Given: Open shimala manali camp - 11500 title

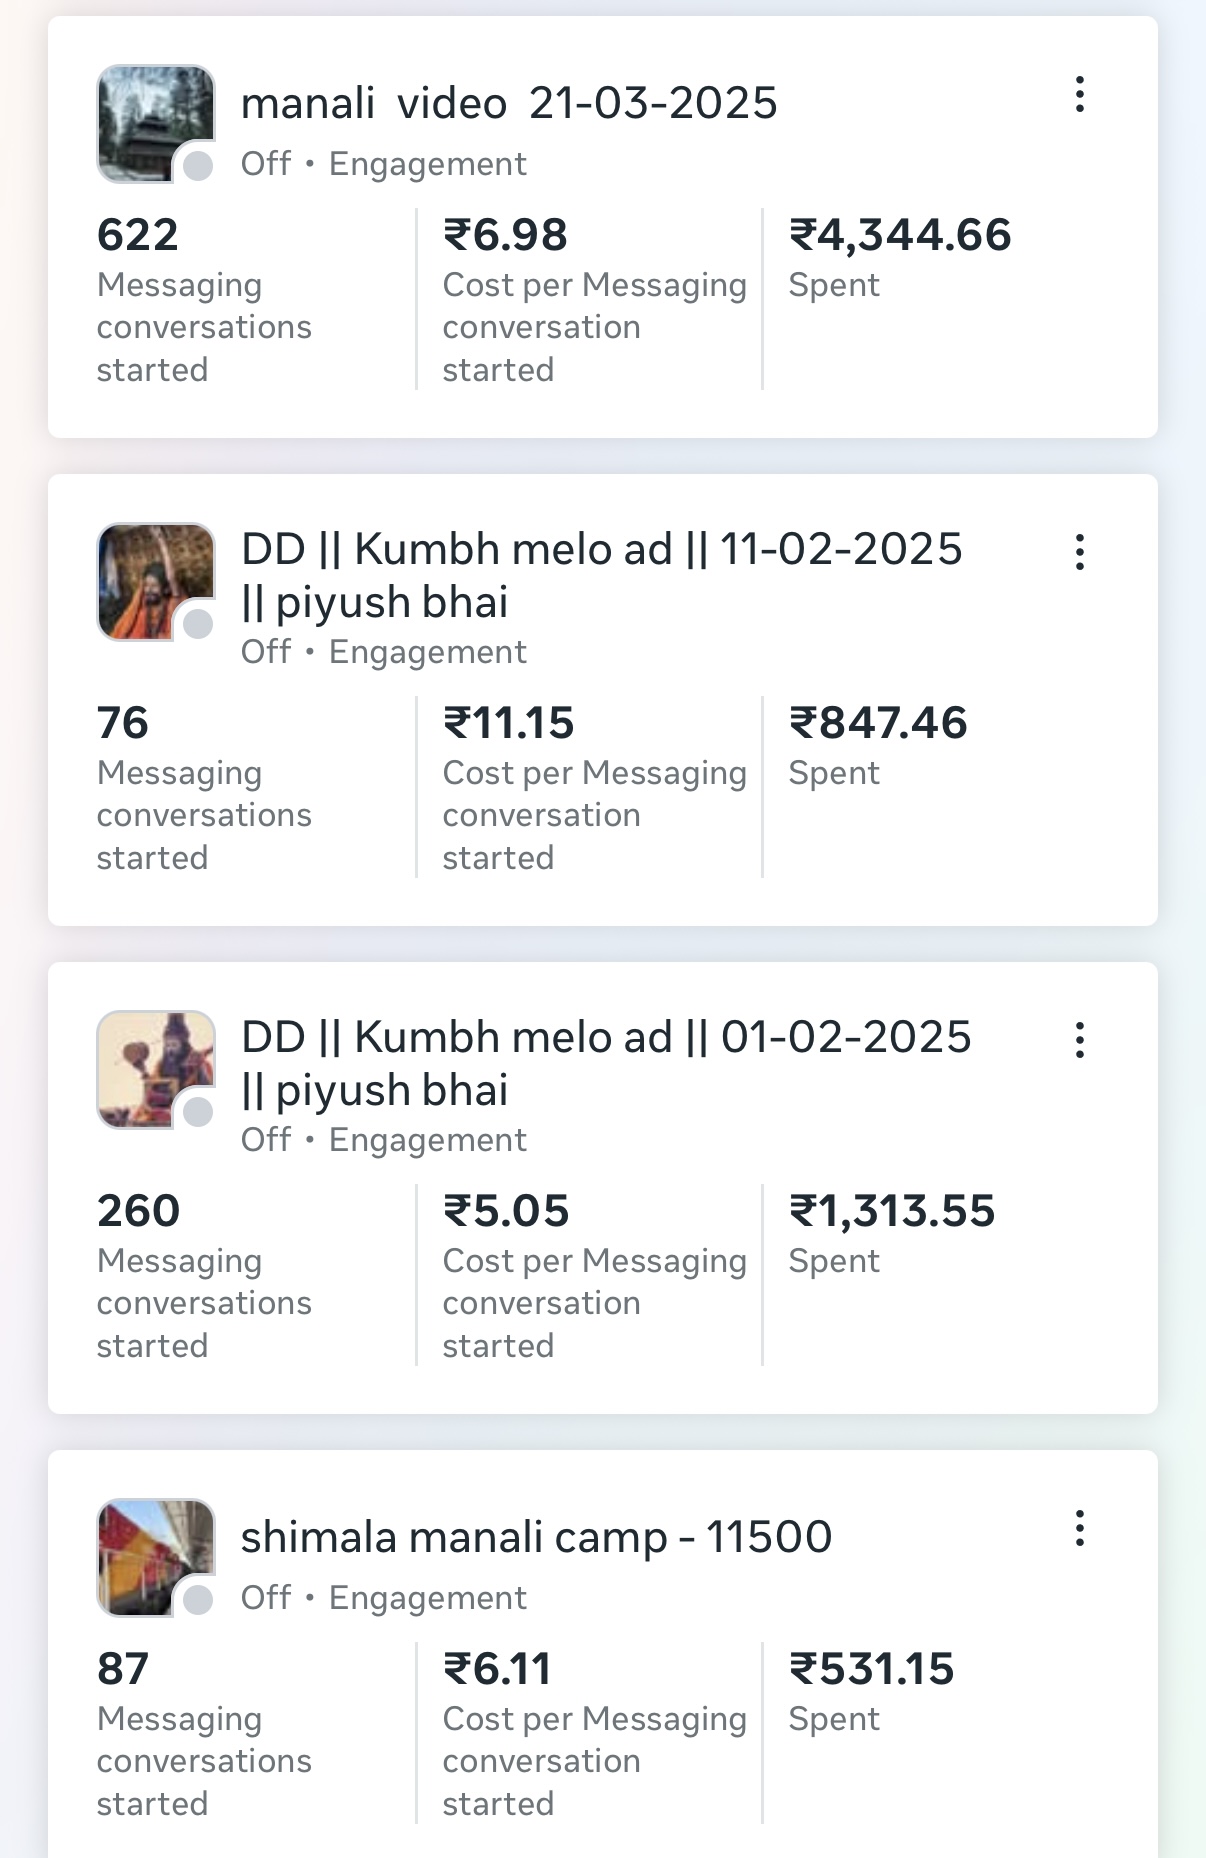Looking at the screenshot, I should click(x=536, y=1538).
